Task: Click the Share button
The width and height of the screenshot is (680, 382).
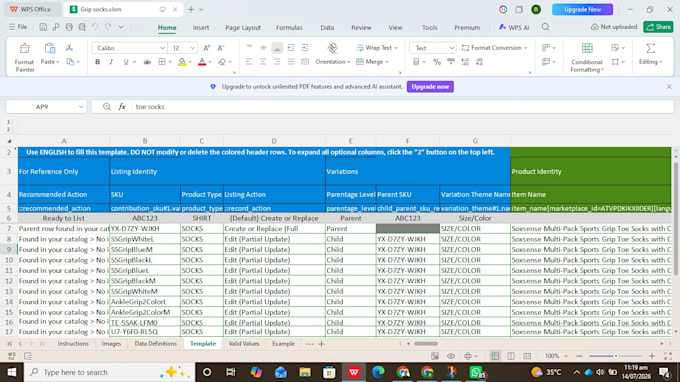Action: pos(658,27)
